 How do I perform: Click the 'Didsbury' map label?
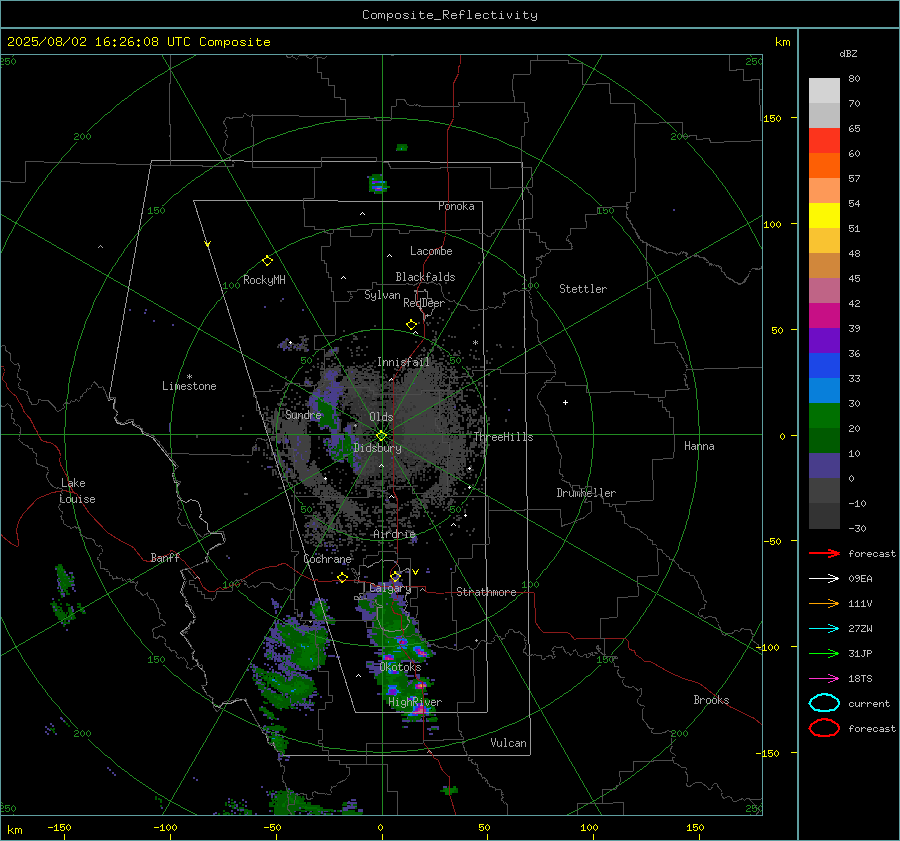377,448
